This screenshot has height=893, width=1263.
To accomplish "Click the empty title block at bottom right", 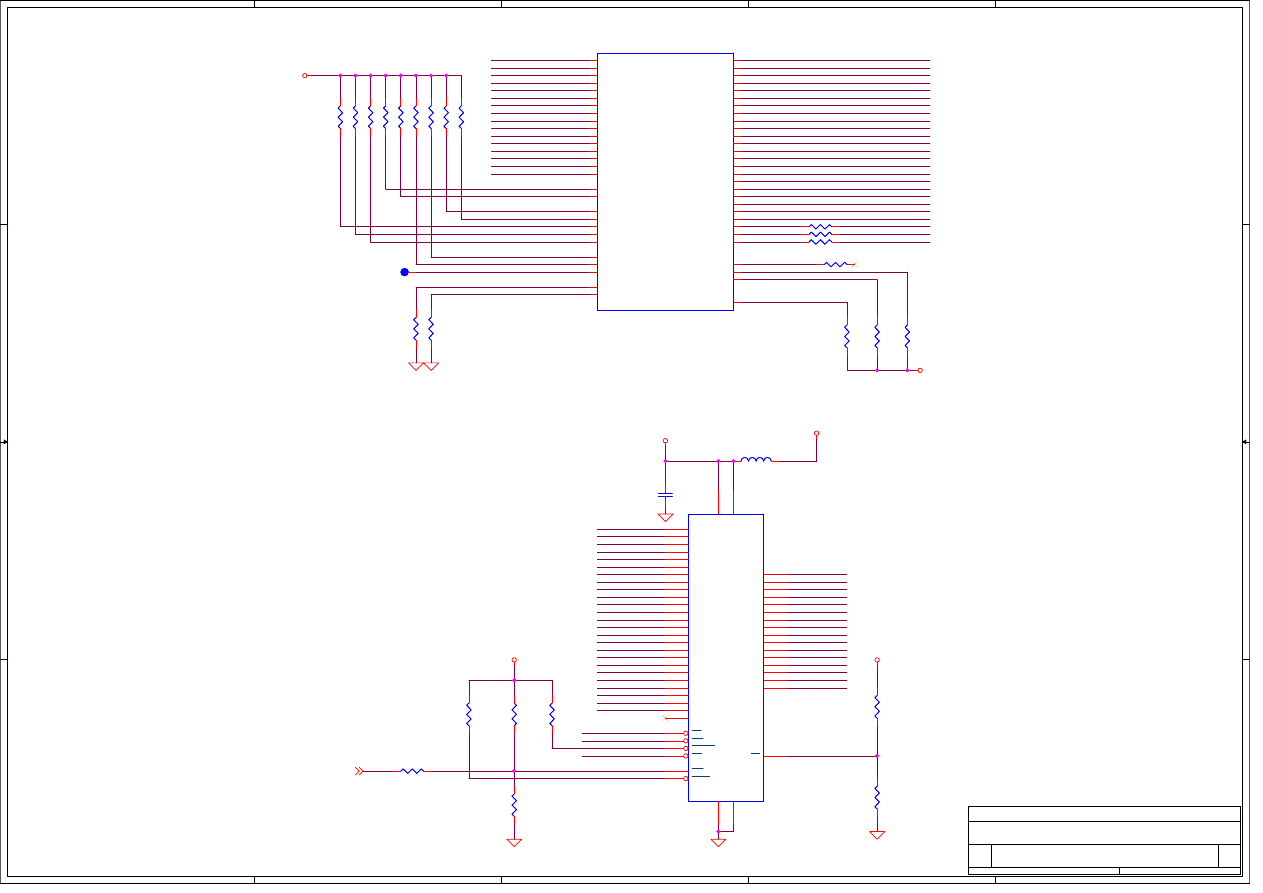I will pyautogui.click(x=1104, y=840).
